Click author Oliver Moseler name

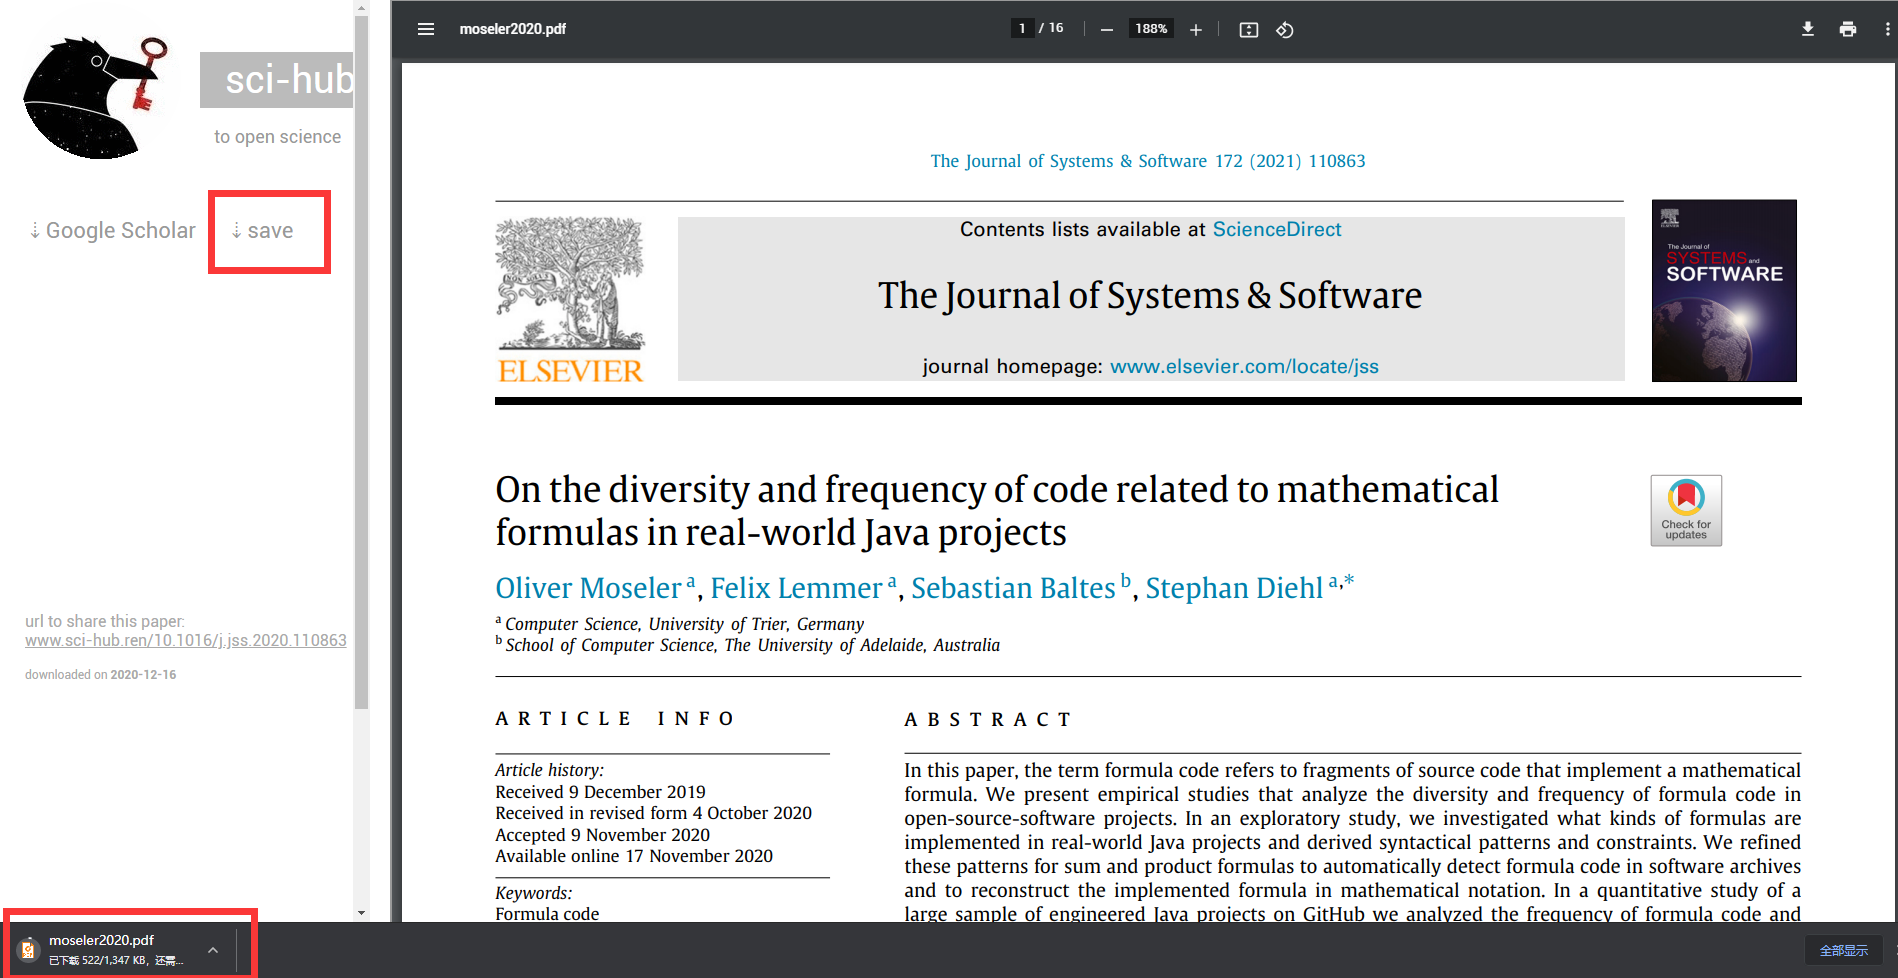click(x=588, y=588)
